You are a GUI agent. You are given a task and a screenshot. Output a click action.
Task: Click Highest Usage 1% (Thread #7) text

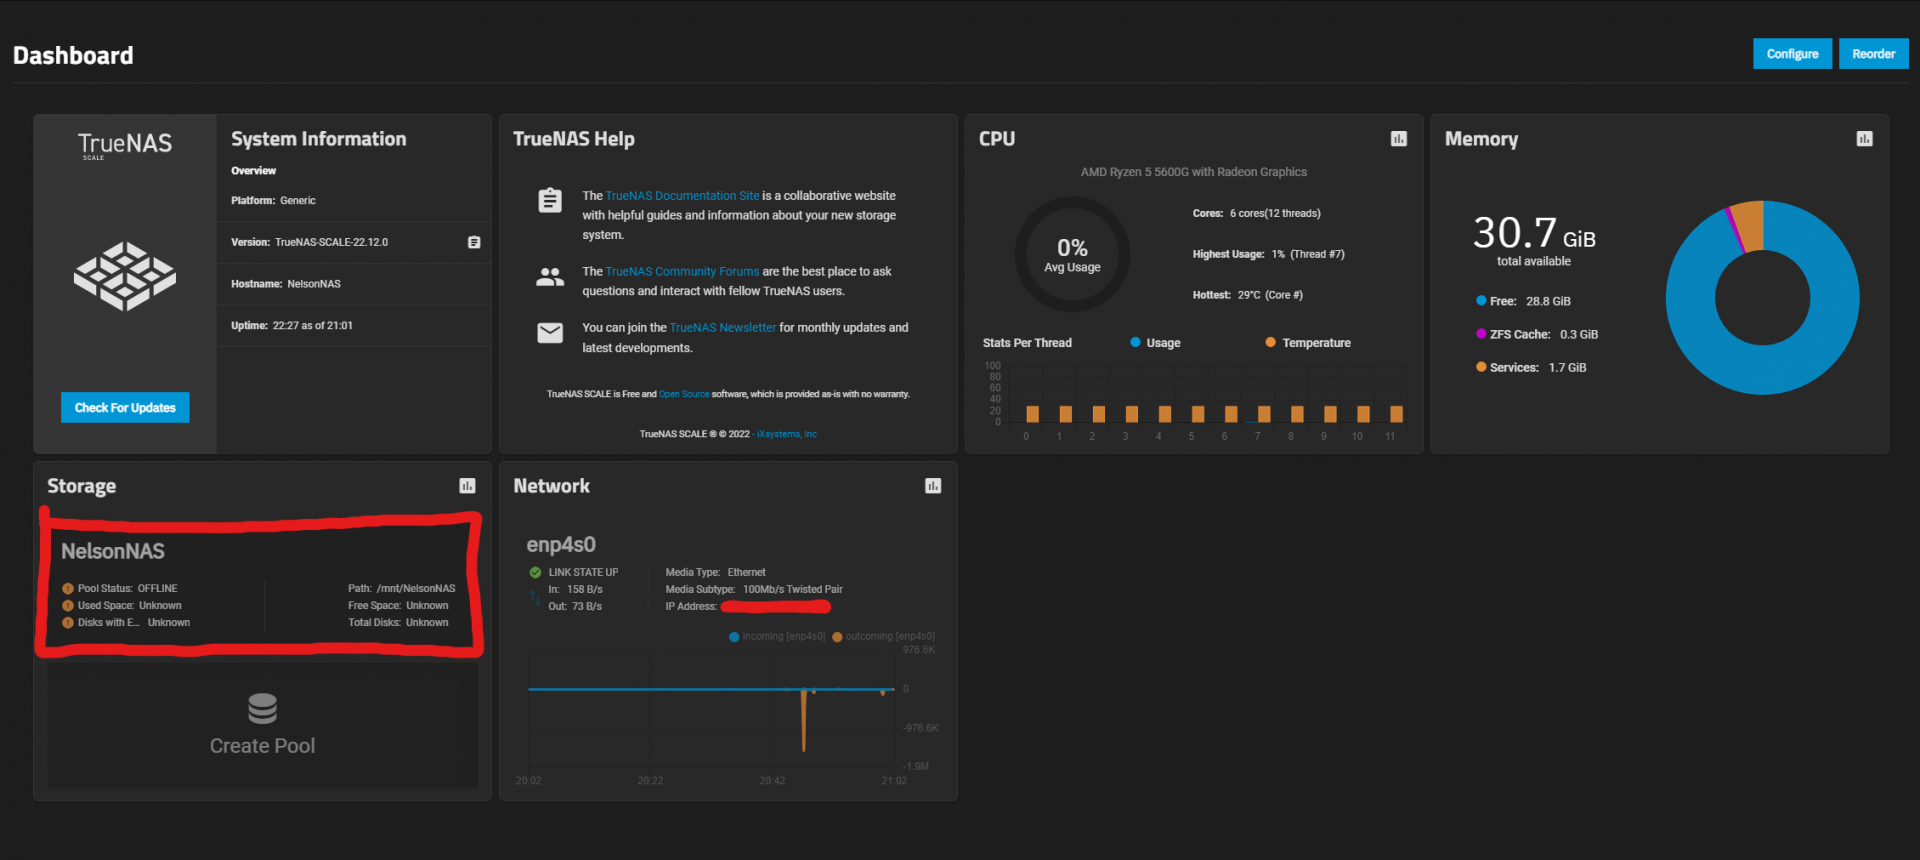(x=1268, y=254)
